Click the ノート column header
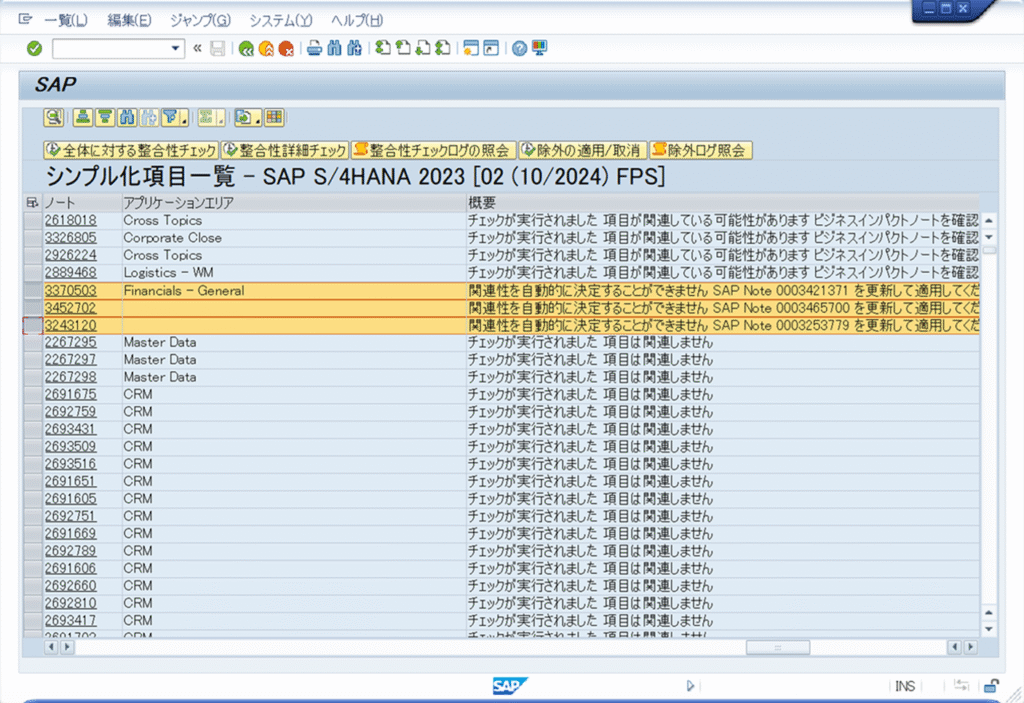This screenshot has width=1024, height=703. pyautogui.click(x=82, y=203)
